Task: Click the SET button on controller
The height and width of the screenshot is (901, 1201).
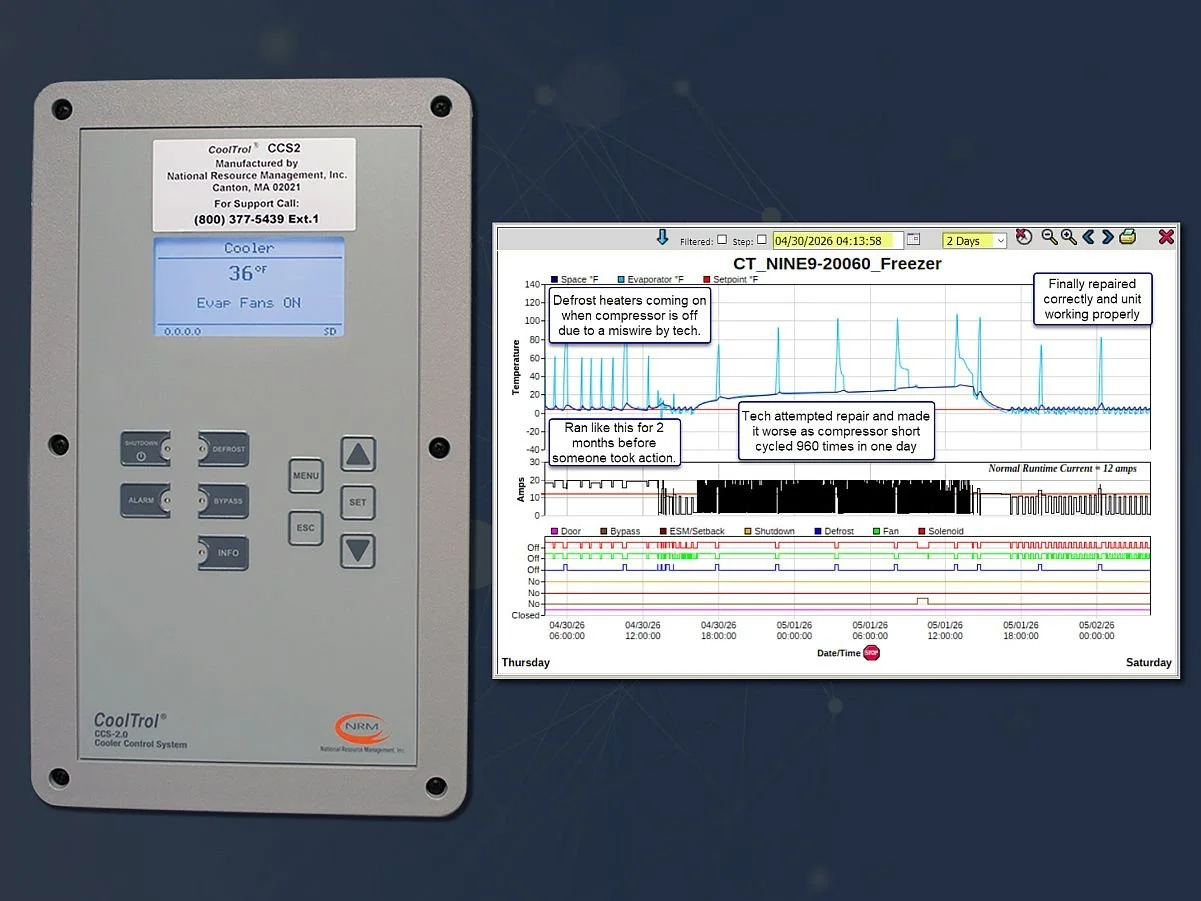Action: (357, 502)
